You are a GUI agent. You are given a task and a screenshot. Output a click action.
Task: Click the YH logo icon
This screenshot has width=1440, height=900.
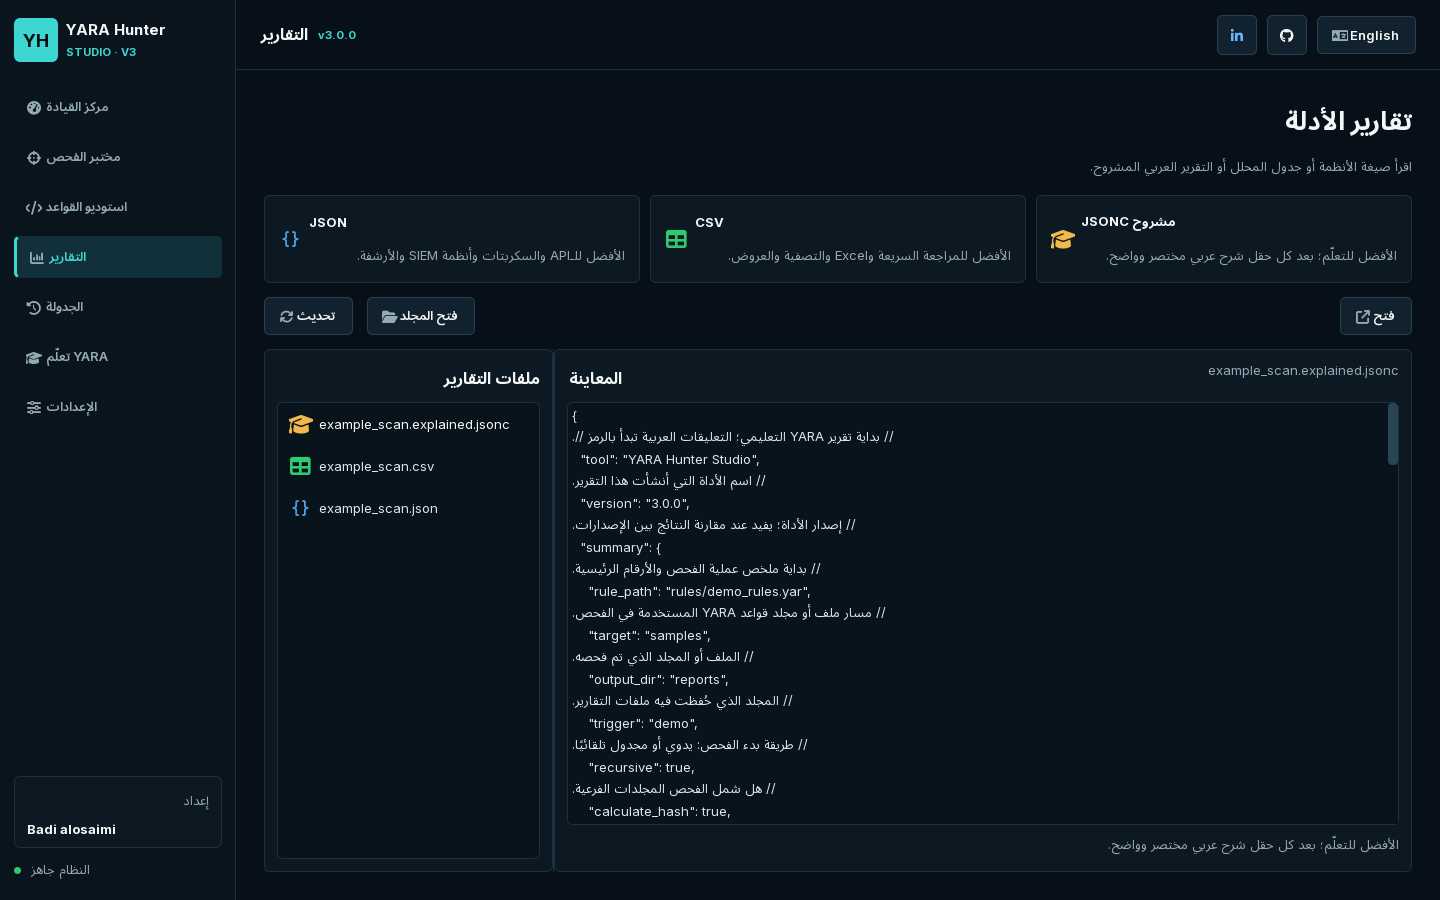[36, 40]
